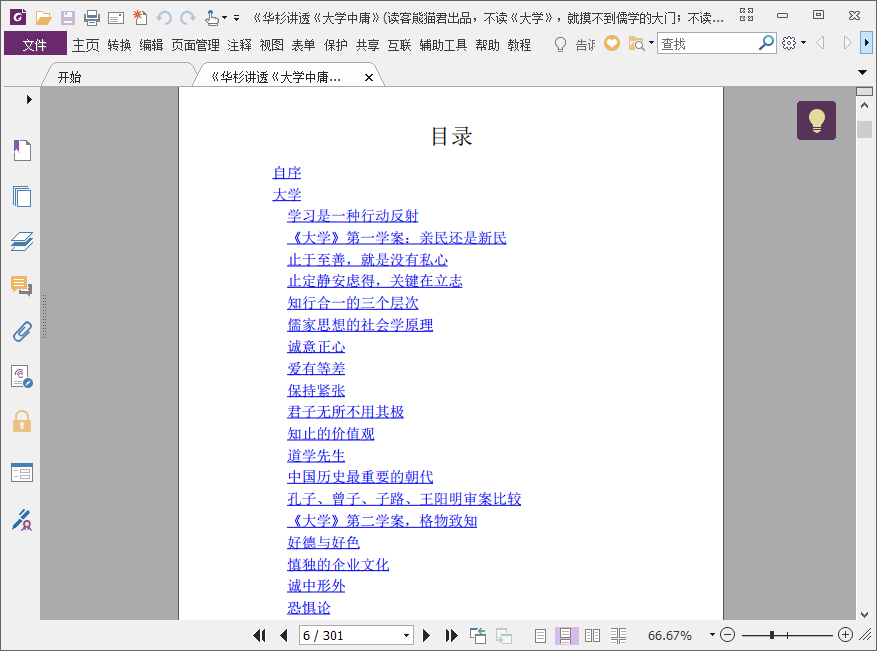The height and width of the screenshot is (651, 877).
Task: Click the previous view arrow in status bar
Action: point(478,635)
